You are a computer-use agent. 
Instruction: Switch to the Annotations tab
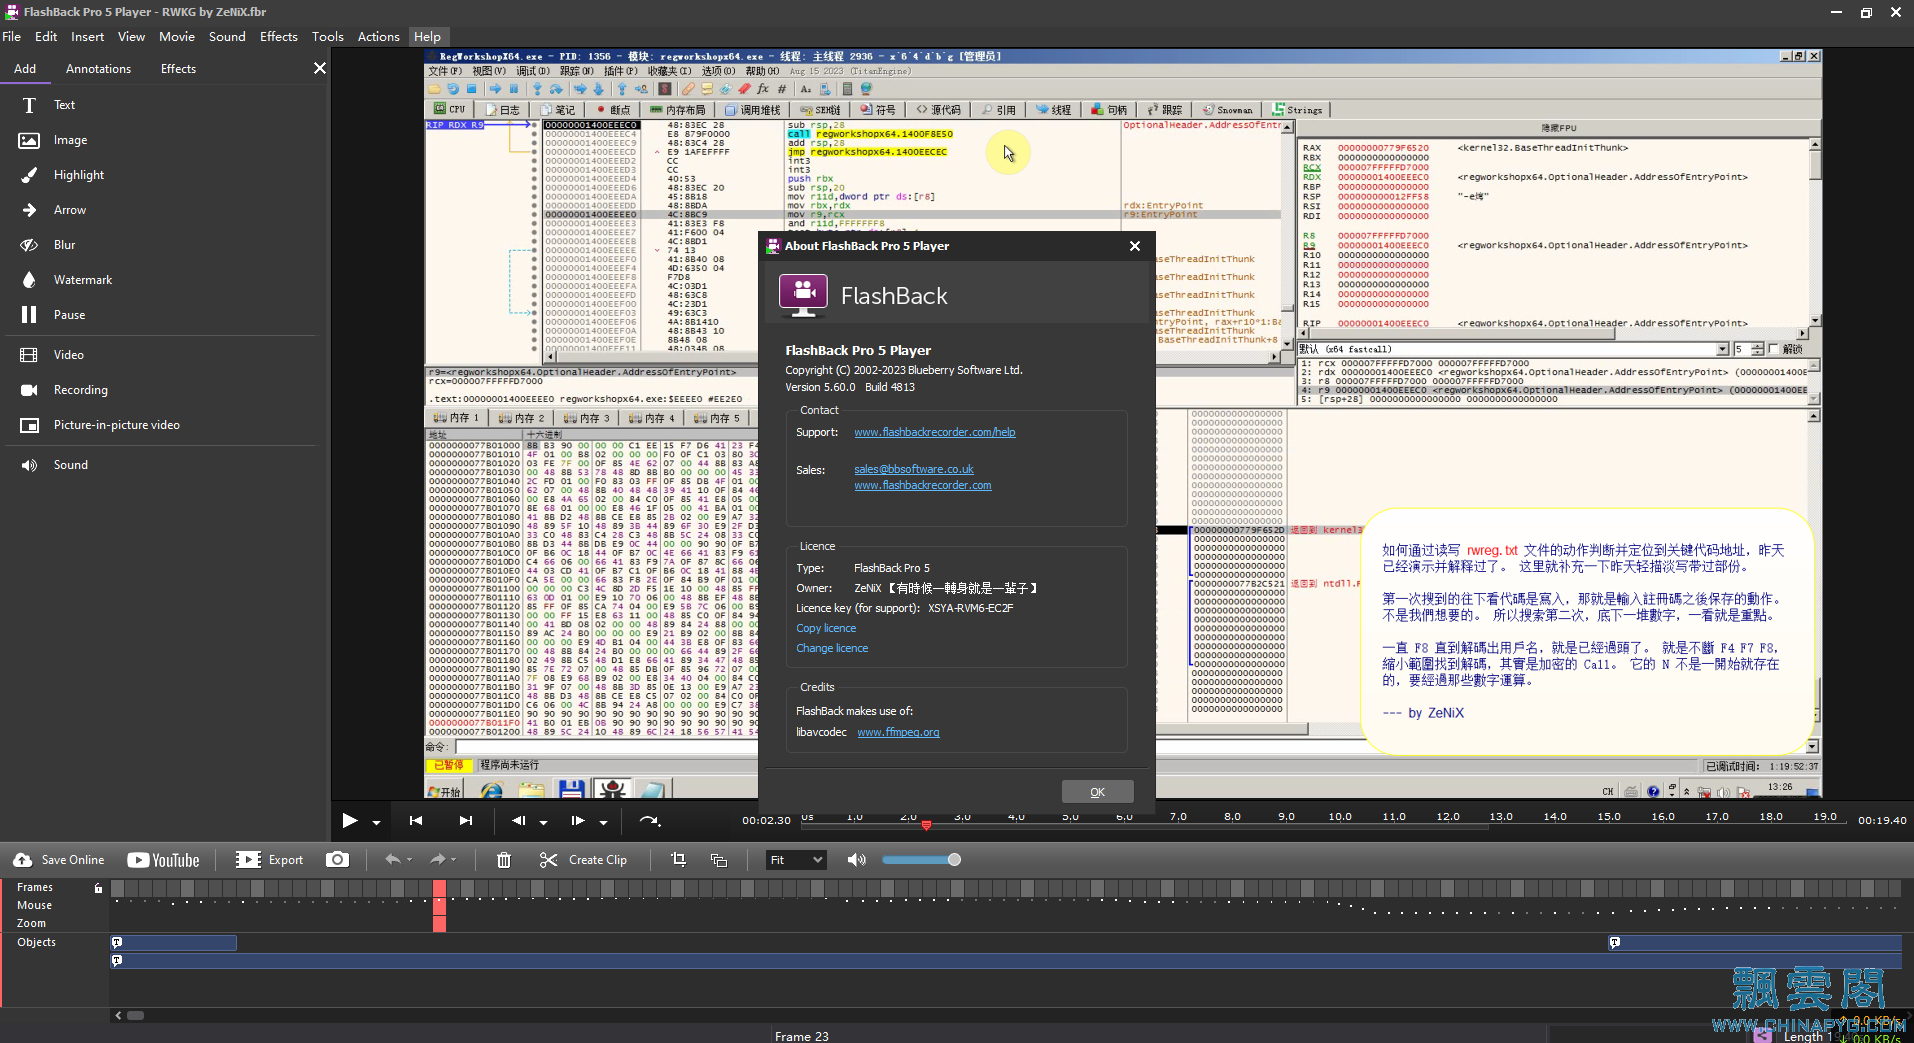click(98, 69)
